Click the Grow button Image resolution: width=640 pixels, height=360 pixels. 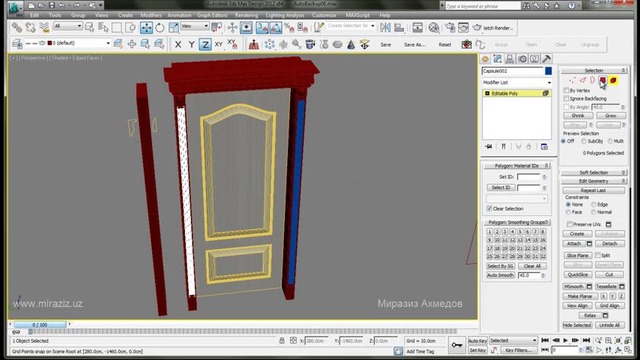610,116
